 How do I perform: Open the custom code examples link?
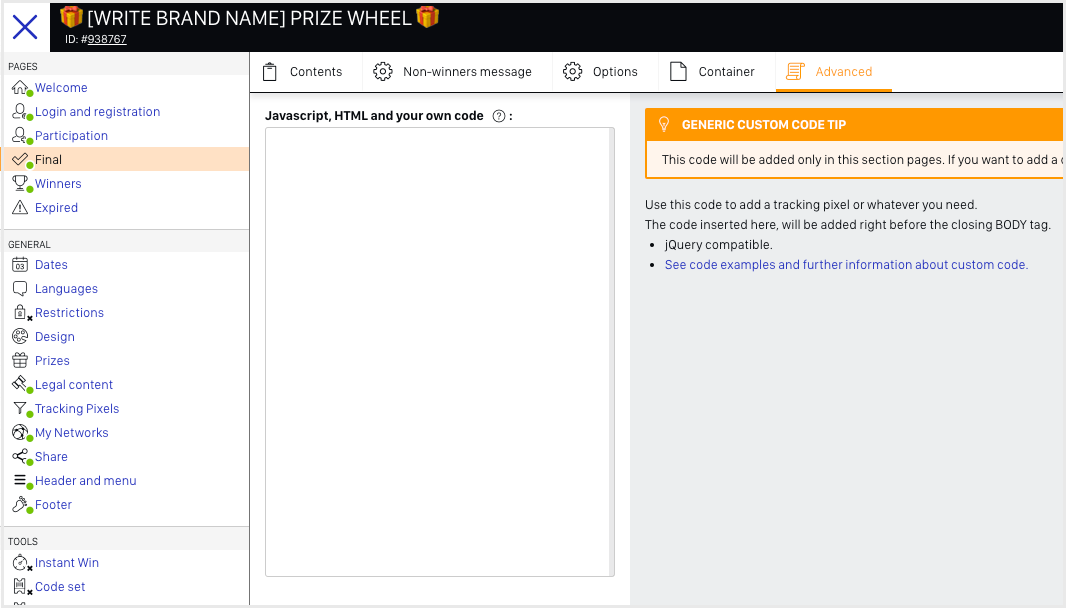tap(846, 264)
